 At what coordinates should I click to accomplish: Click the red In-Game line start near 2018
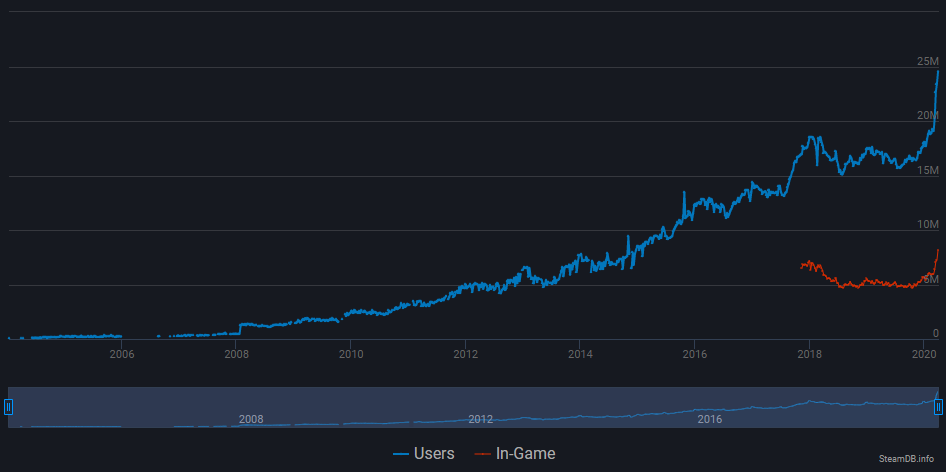click(x=801, y=266)
